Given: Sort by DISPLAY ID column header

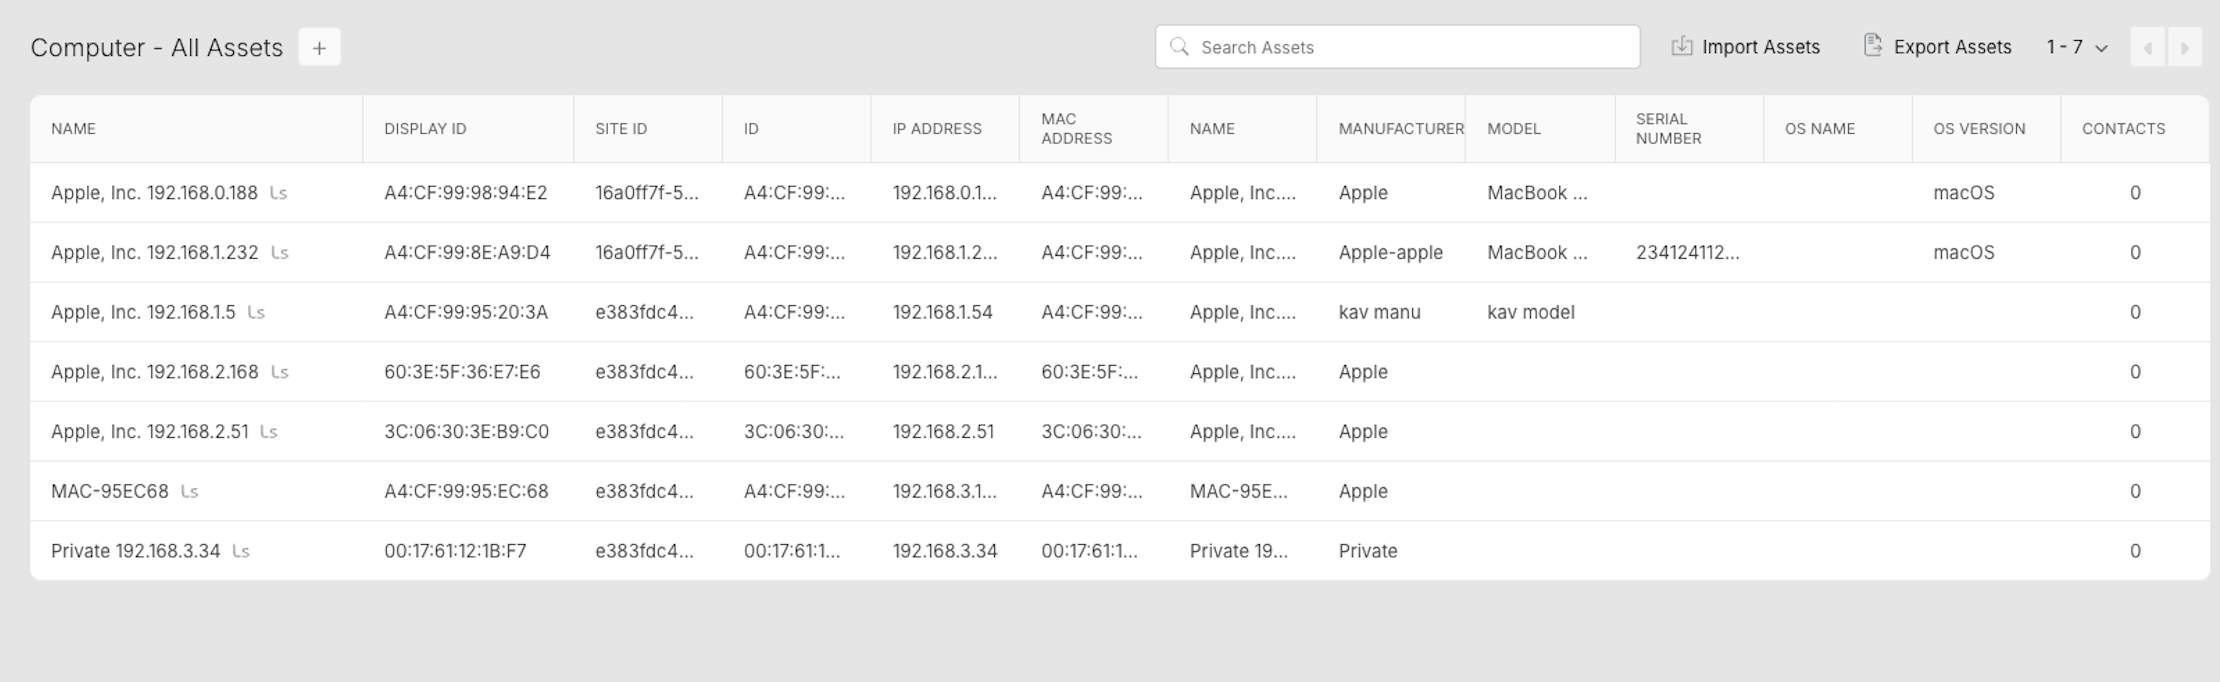Looking at the screenshot, I should [x=425, y=129].
